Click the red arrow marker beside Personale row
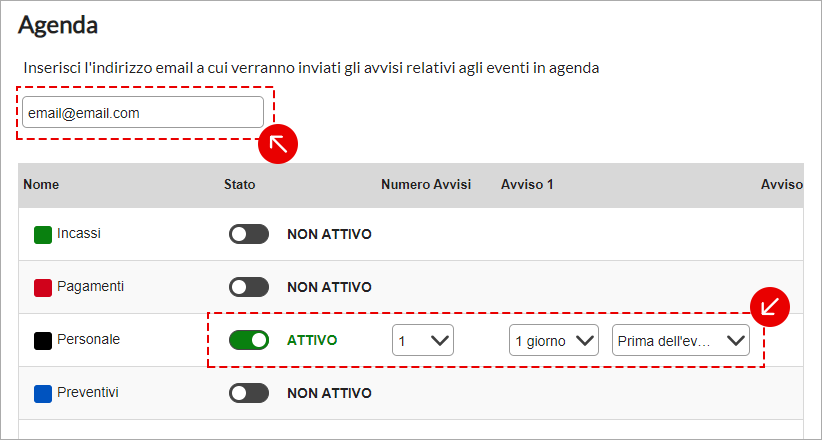822x440 pixels. [x=770, y=307]
